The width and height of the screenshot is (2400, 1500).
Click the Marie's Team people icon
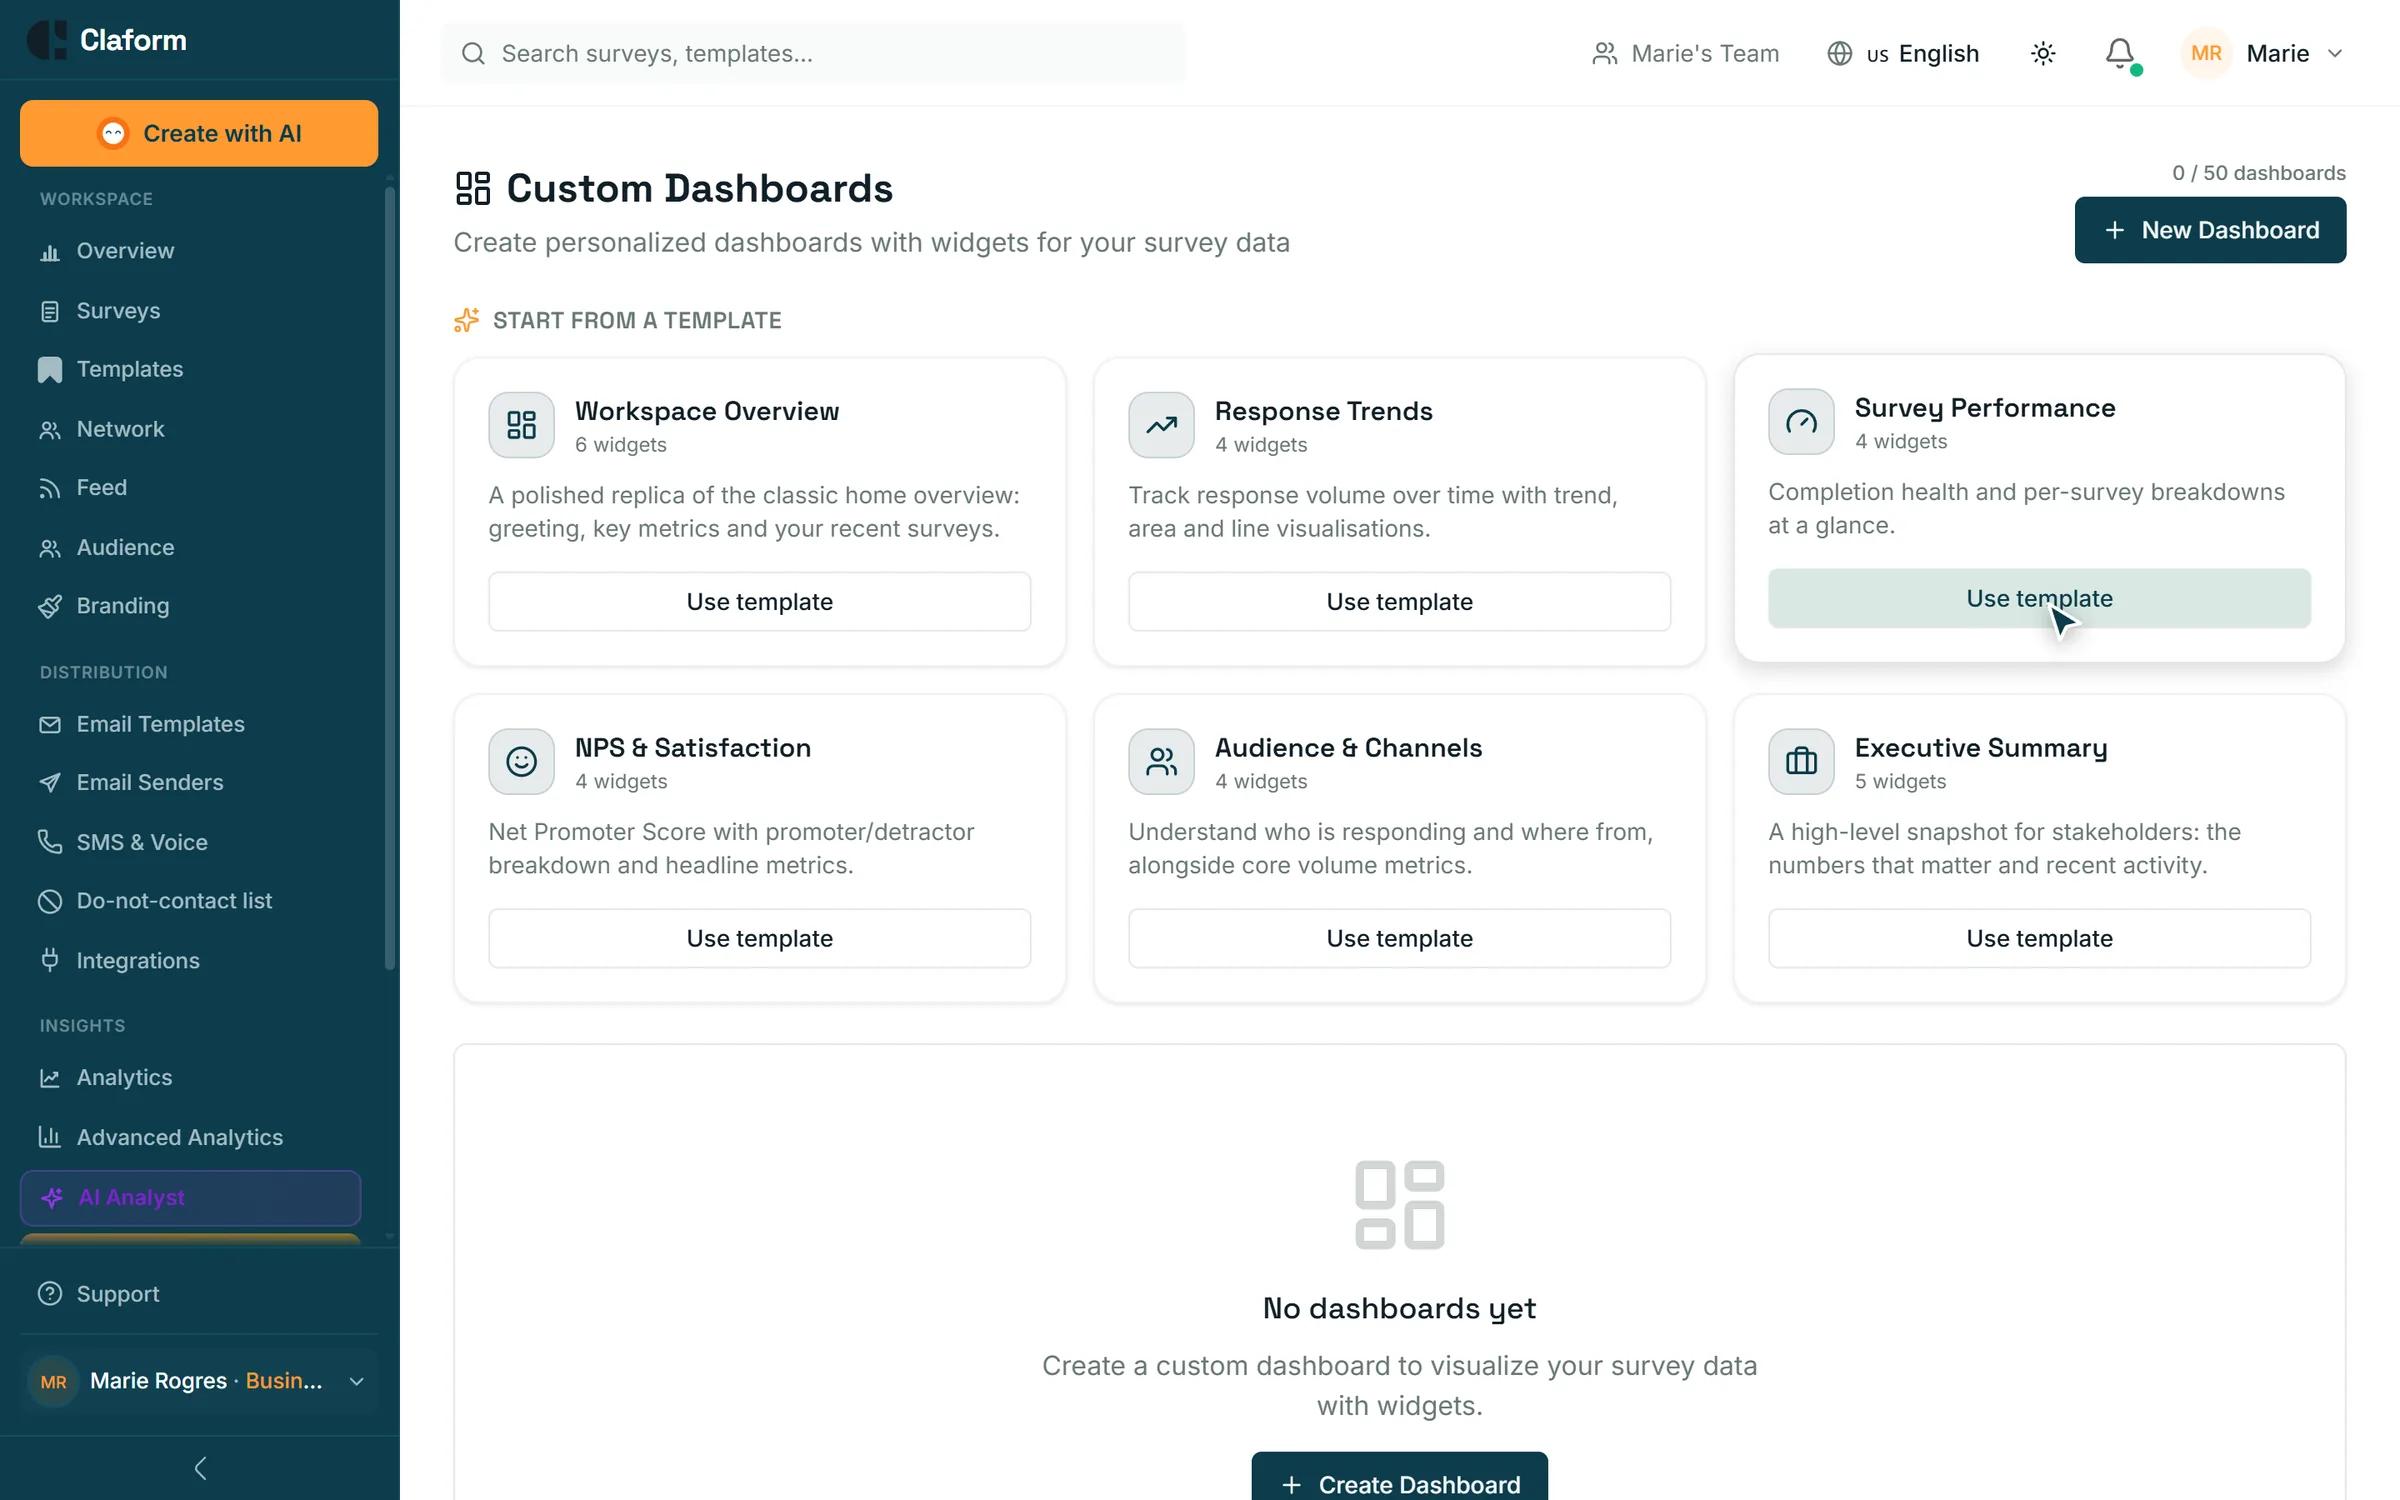click(1604, 53)
